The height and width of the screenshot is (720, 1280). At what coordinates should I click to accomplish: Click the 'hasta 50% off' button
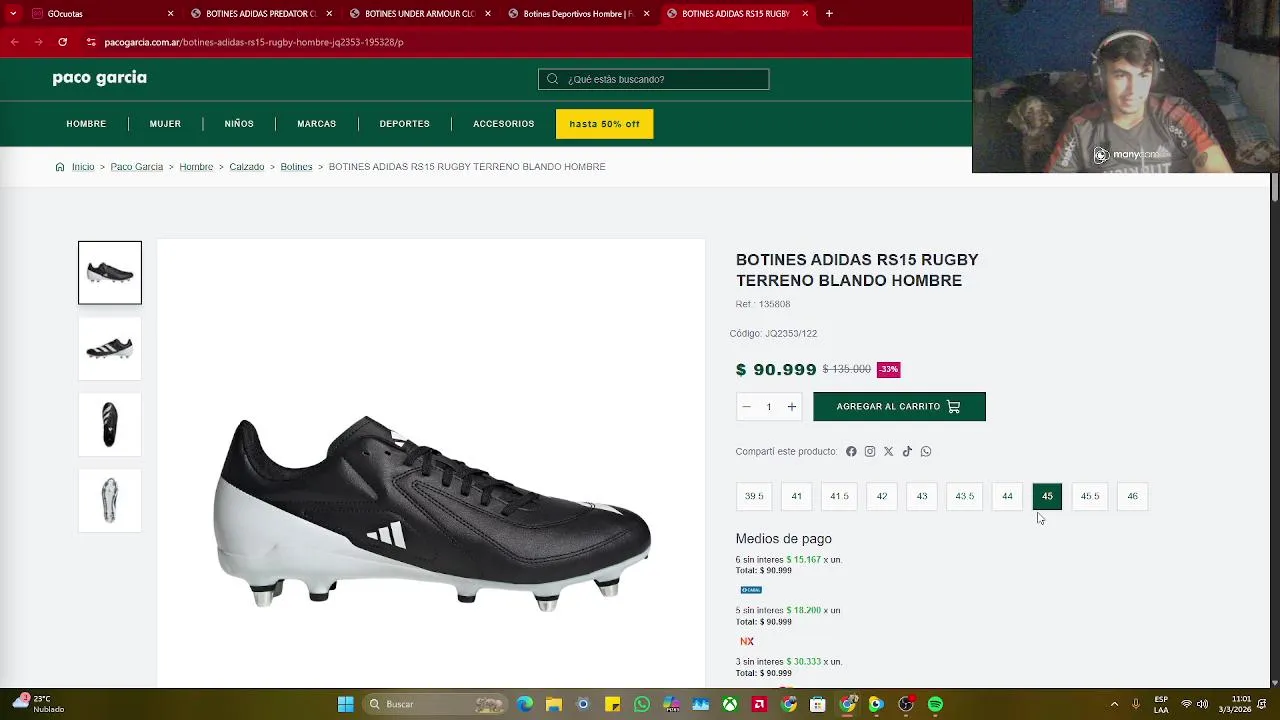604,124
